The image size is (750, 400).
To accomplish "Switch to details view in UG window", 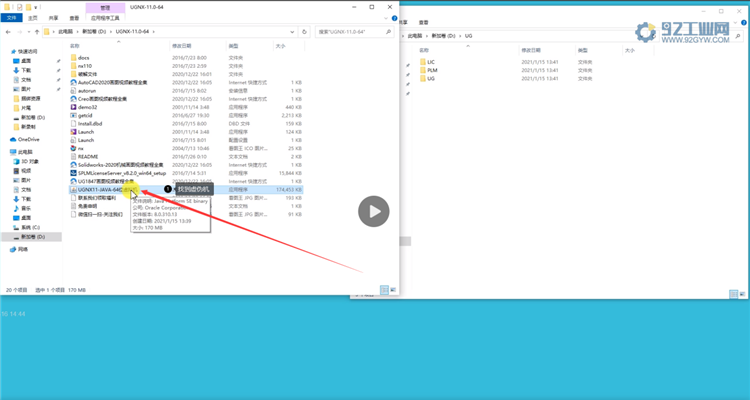I will [x=733, y=294].
